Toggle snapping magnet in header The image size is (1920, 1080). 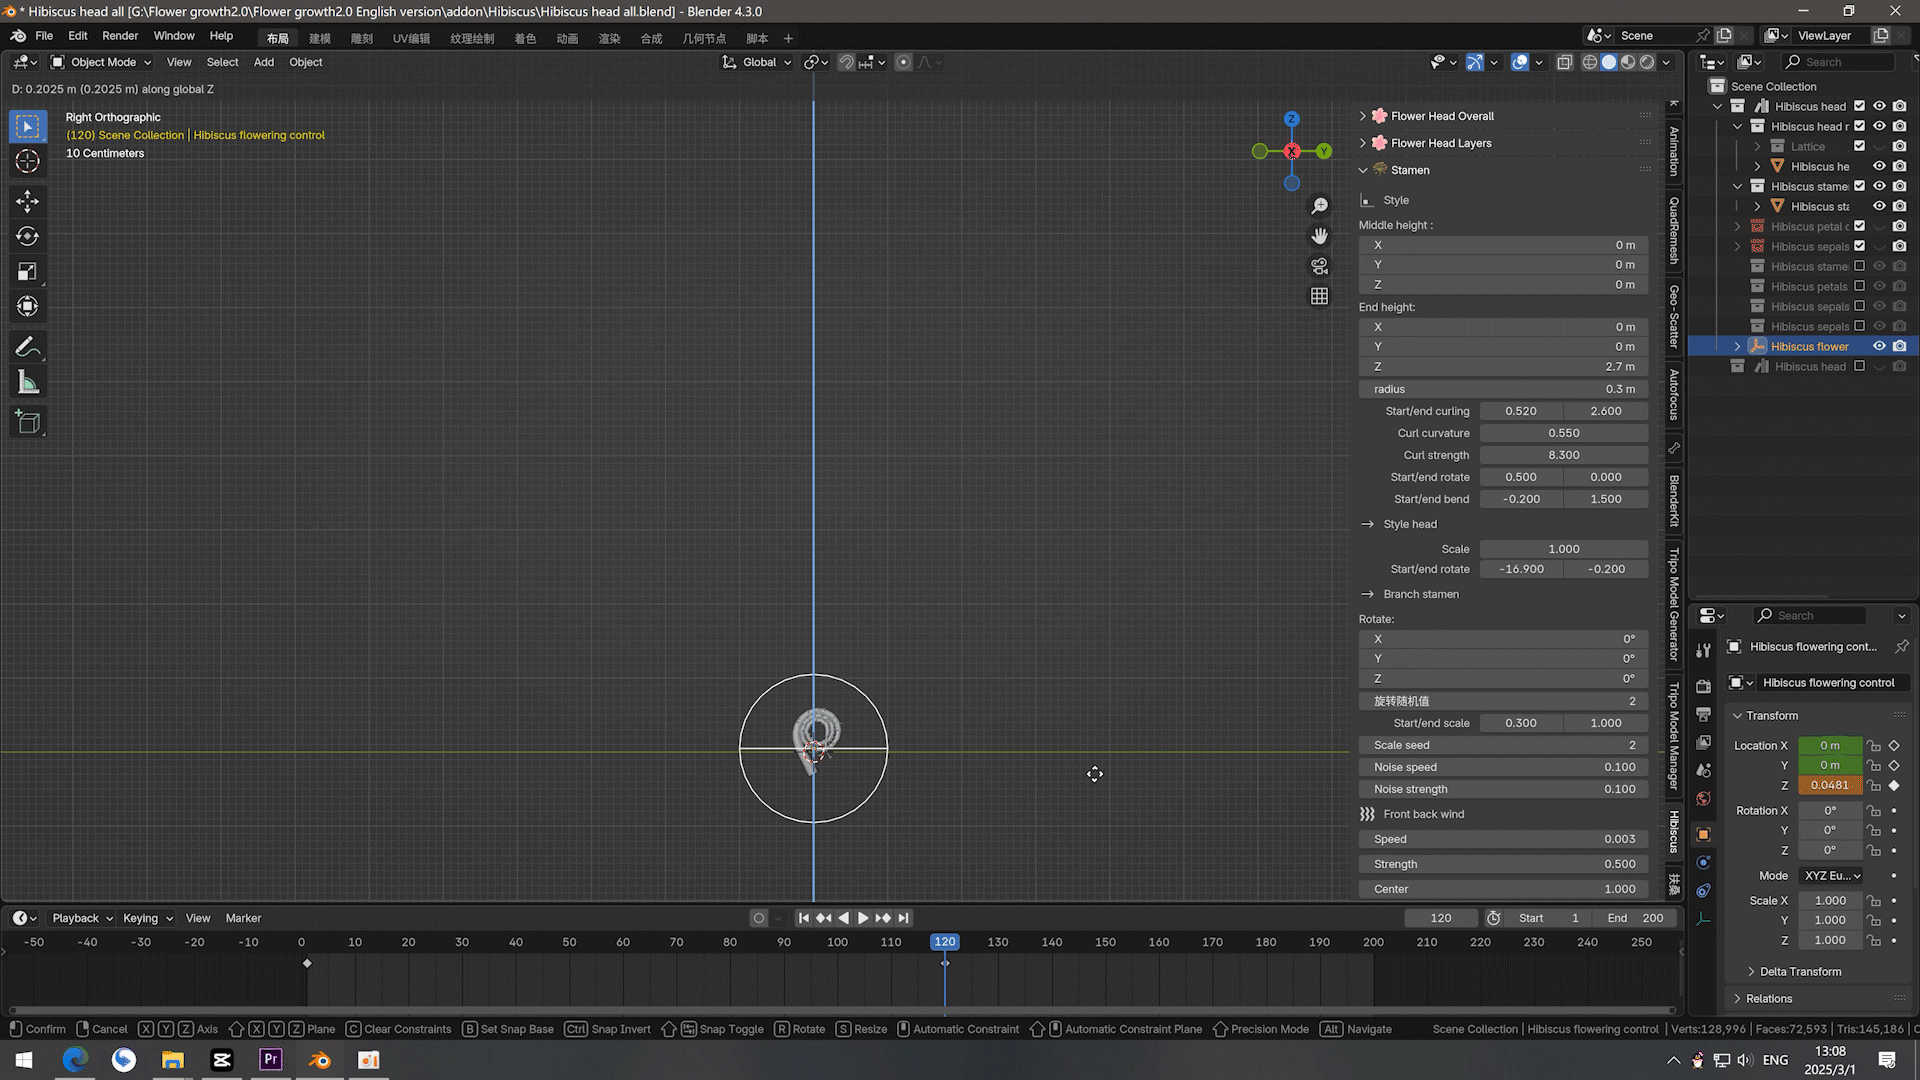(846, 62)
